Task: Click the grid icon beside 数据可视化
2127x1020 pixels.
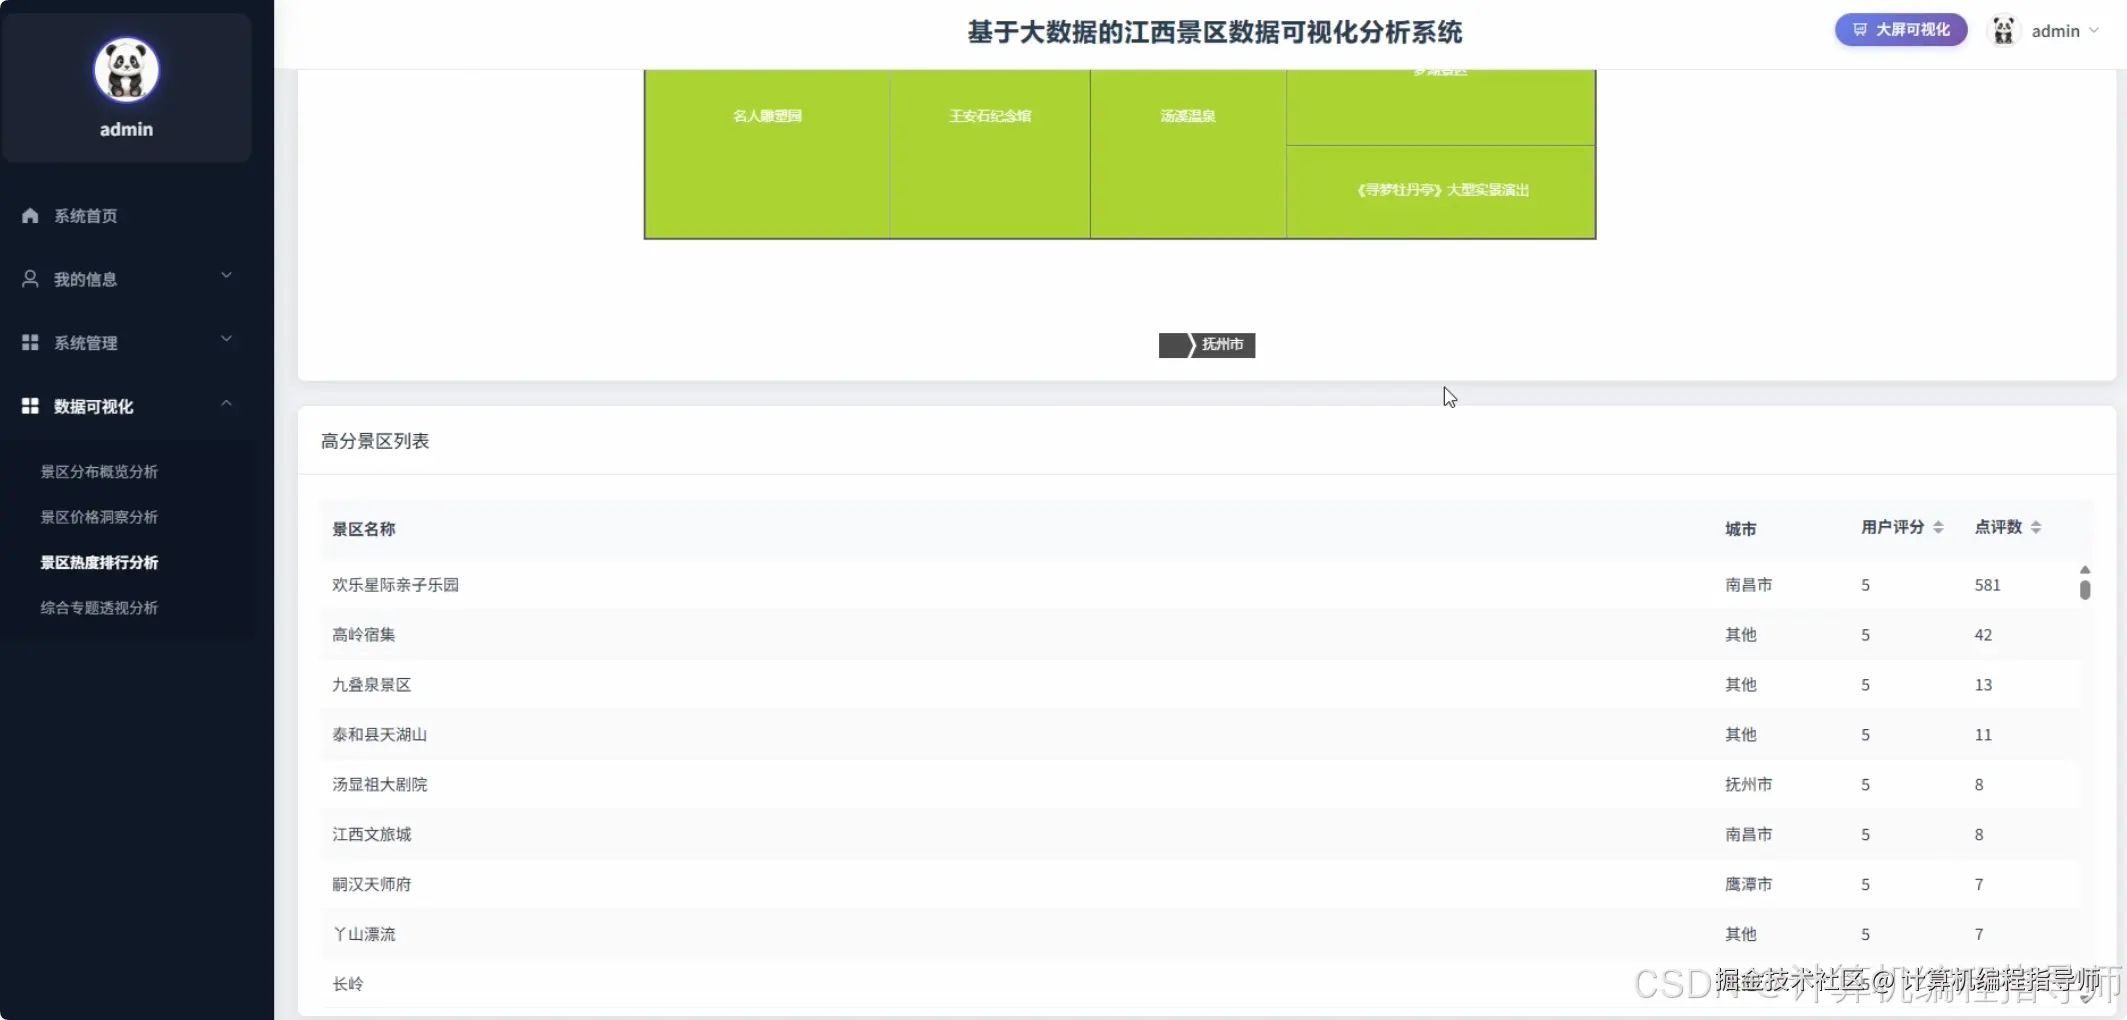Action: (x=30, y=406)
